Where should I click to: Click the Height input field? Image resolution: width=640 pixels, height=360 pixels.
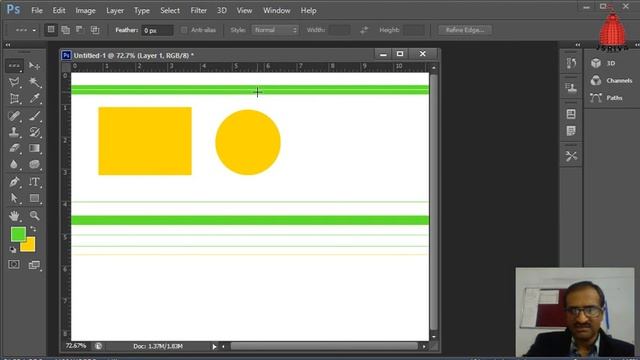pos(414,30)
